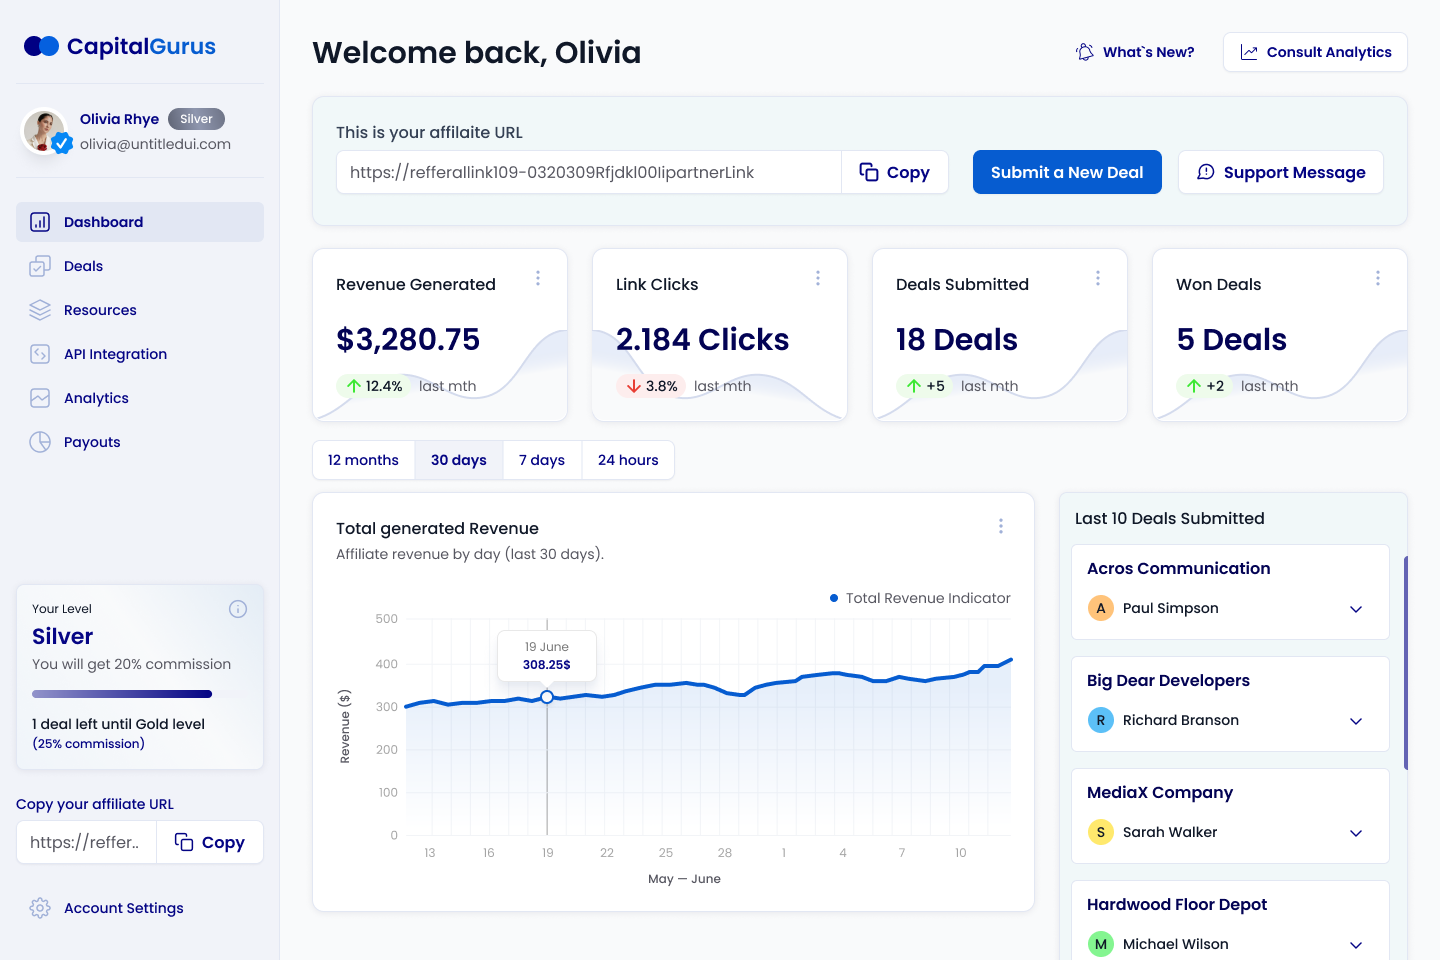The height and width of the screenshot is (960, 1440).
Task: Open the Account Settings gear icon
Action: coord(40,908)
